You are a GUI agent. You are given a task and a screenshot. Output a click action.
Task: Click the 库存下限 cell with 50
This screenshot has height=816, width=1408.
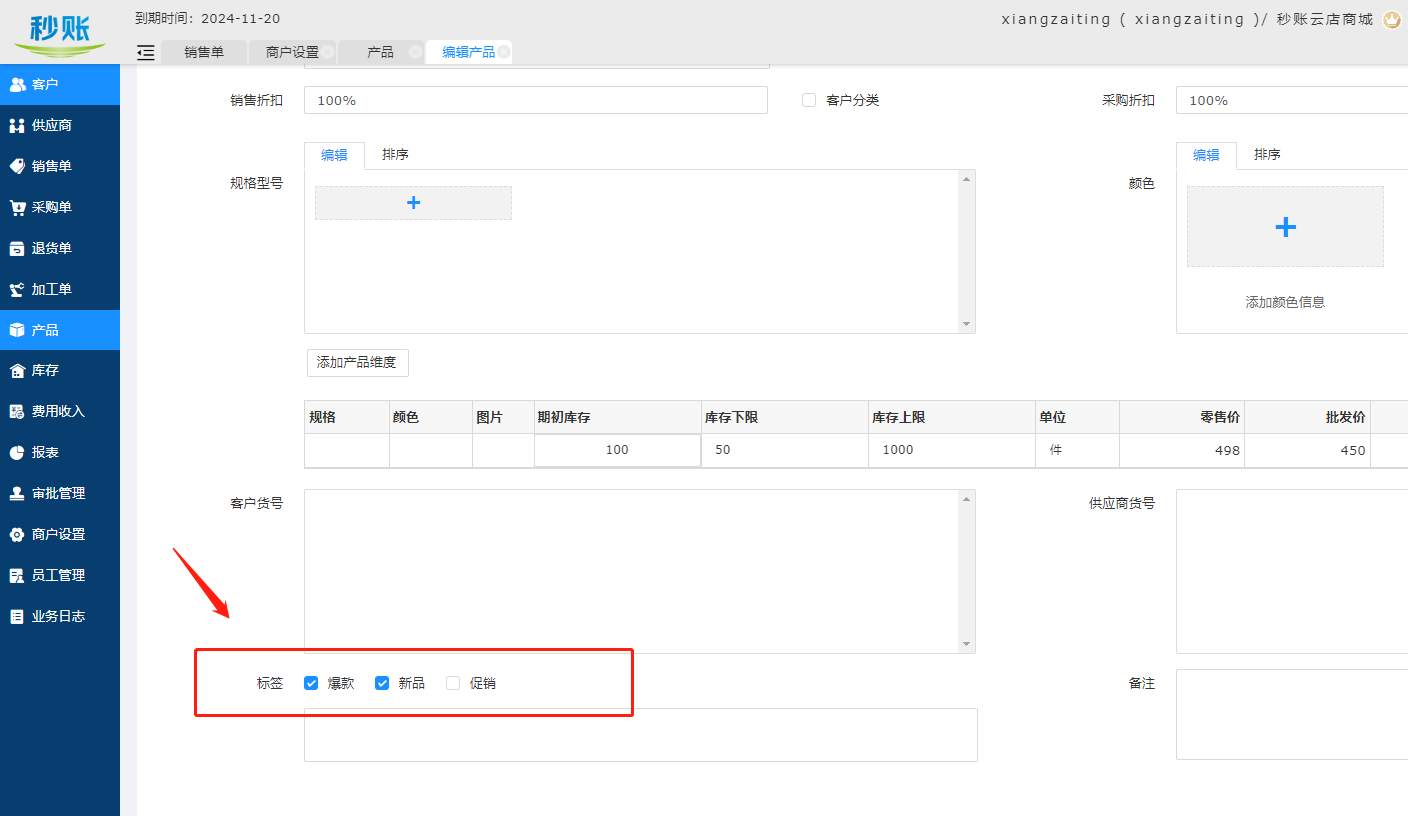785,450
